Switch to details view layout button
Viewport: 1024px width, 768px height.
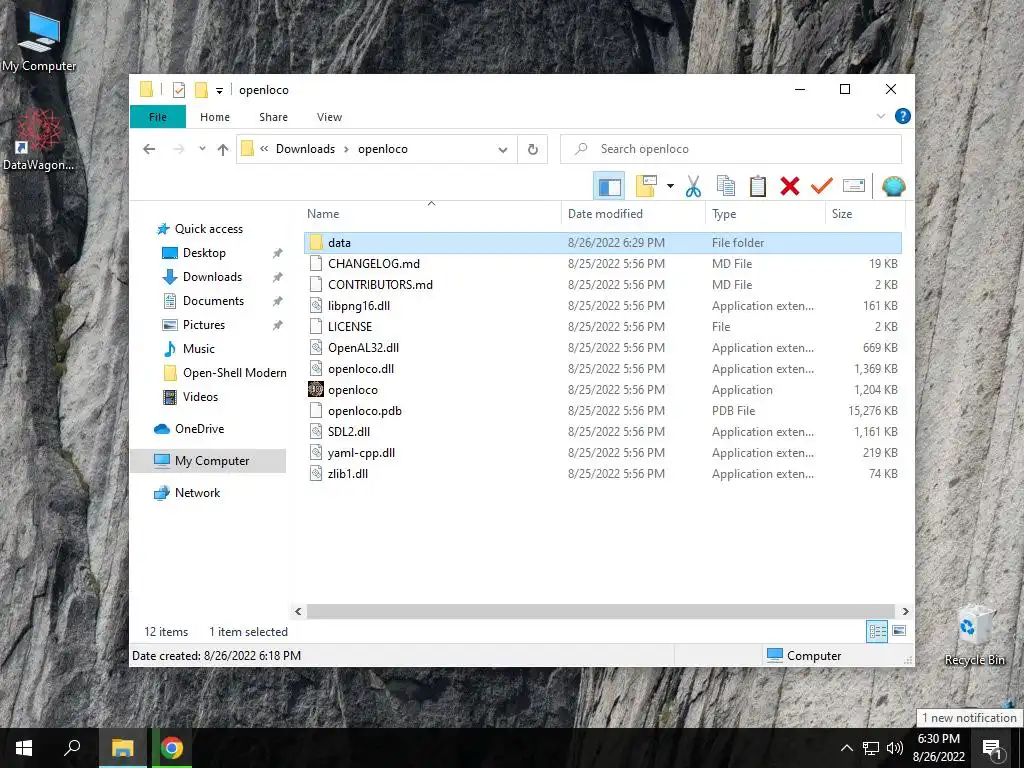[x=877, y=631]
